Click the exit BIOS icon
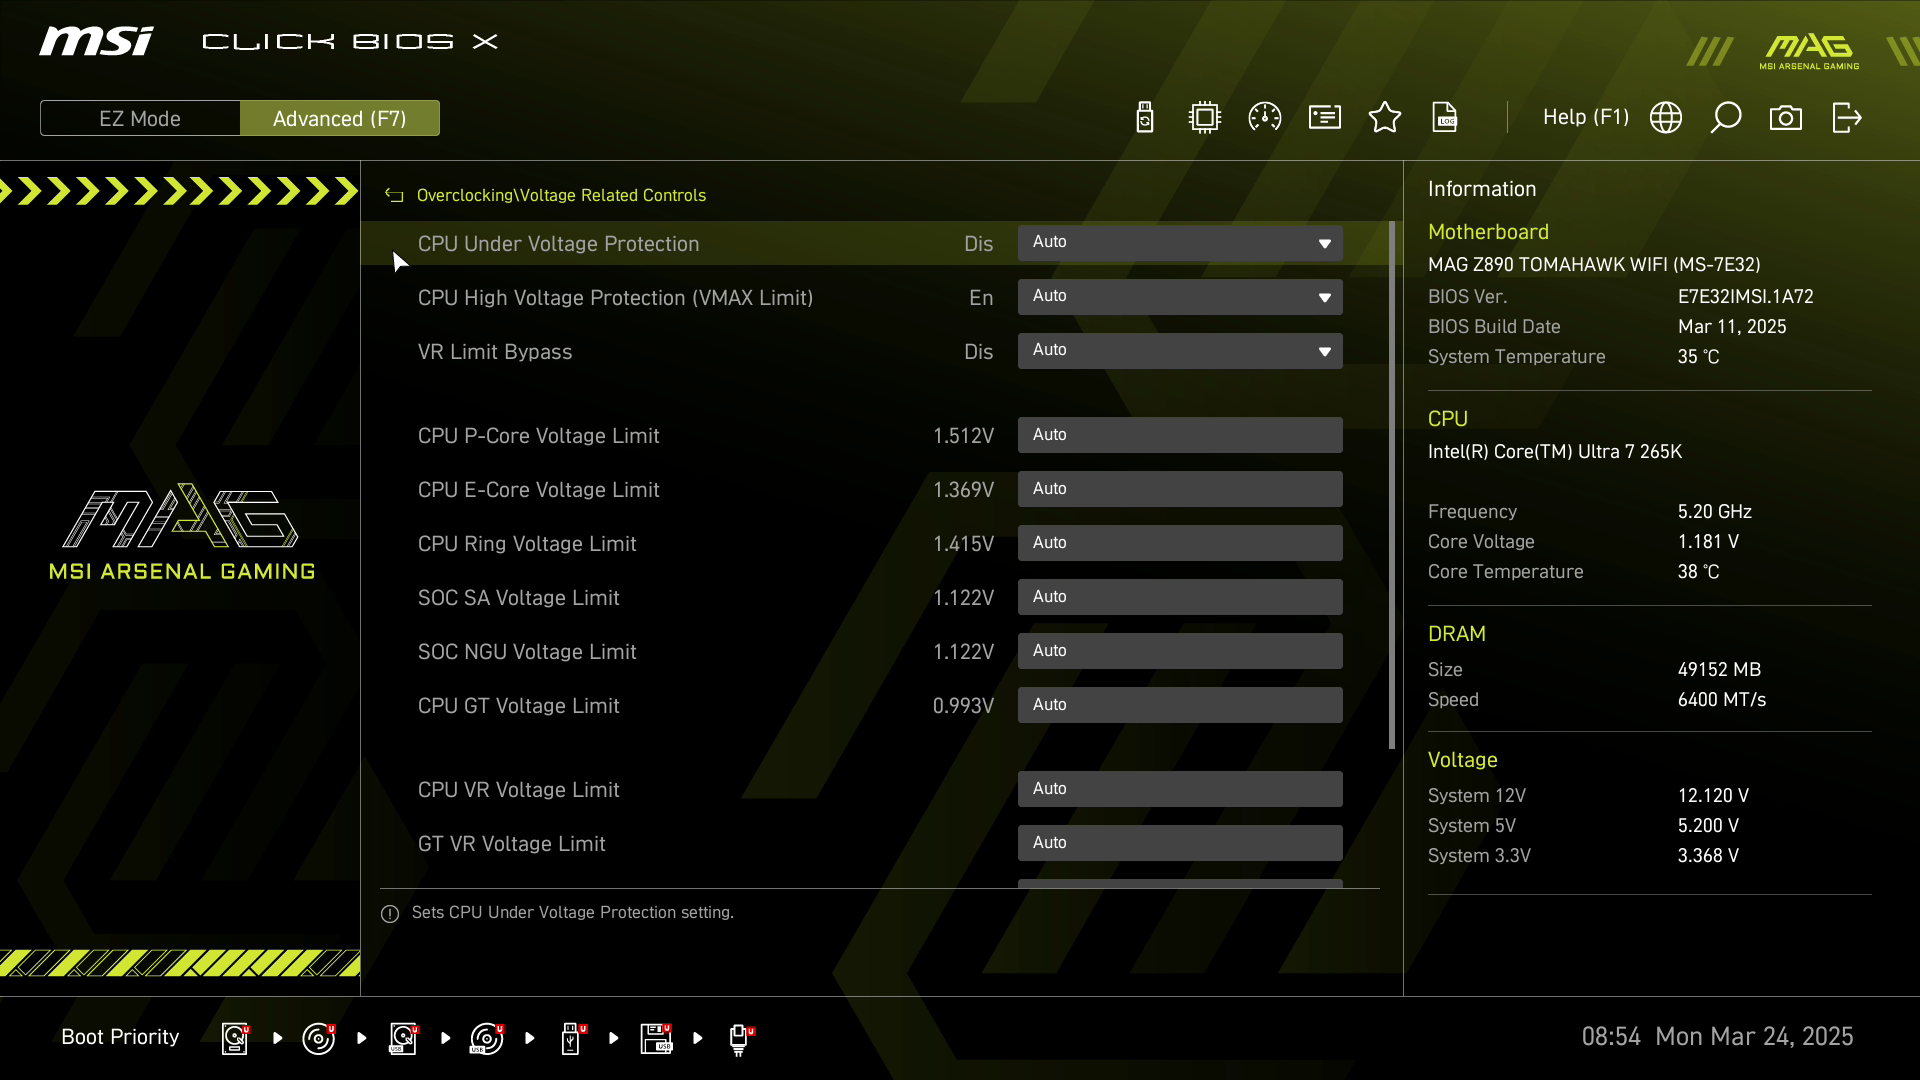The image size is (1920, 1080). [x=1847, y=118]
